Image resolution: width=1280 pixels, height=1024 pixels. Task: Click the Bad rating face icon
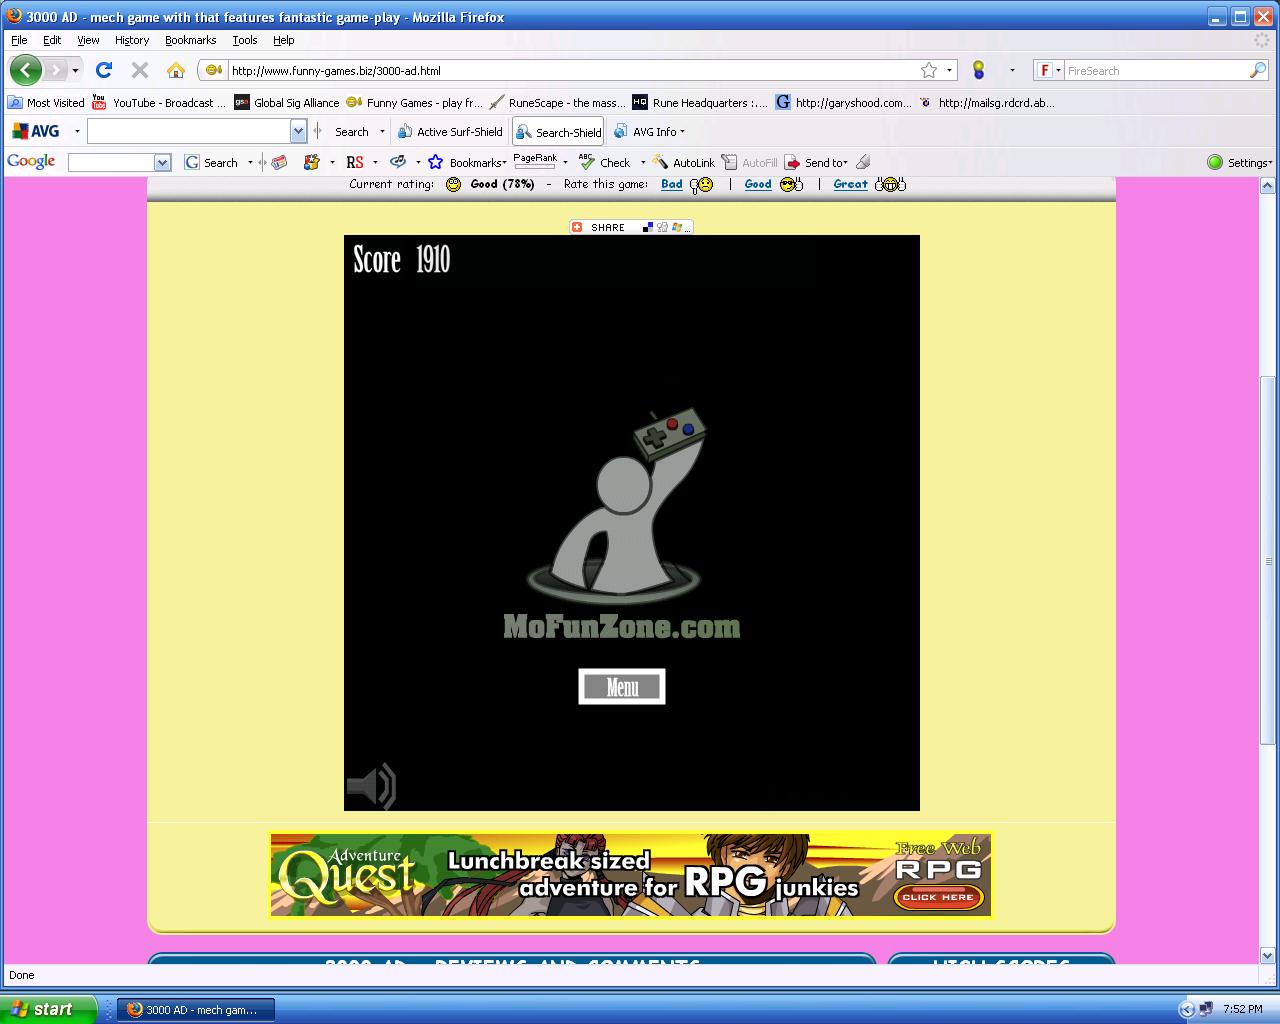(701, 184)
